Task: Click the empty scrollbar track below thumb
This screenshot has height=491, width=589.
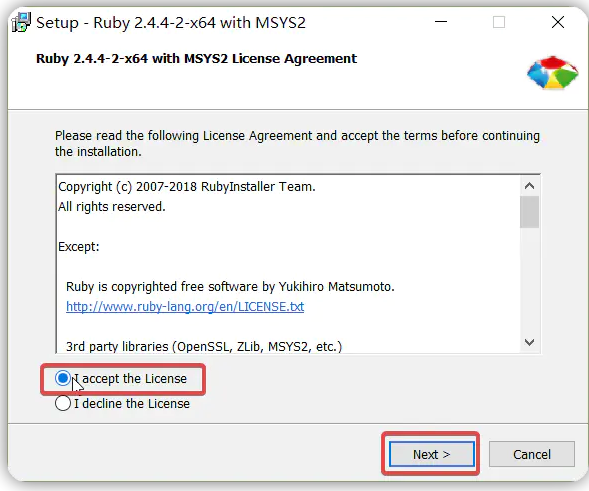Action: point(529,280)
